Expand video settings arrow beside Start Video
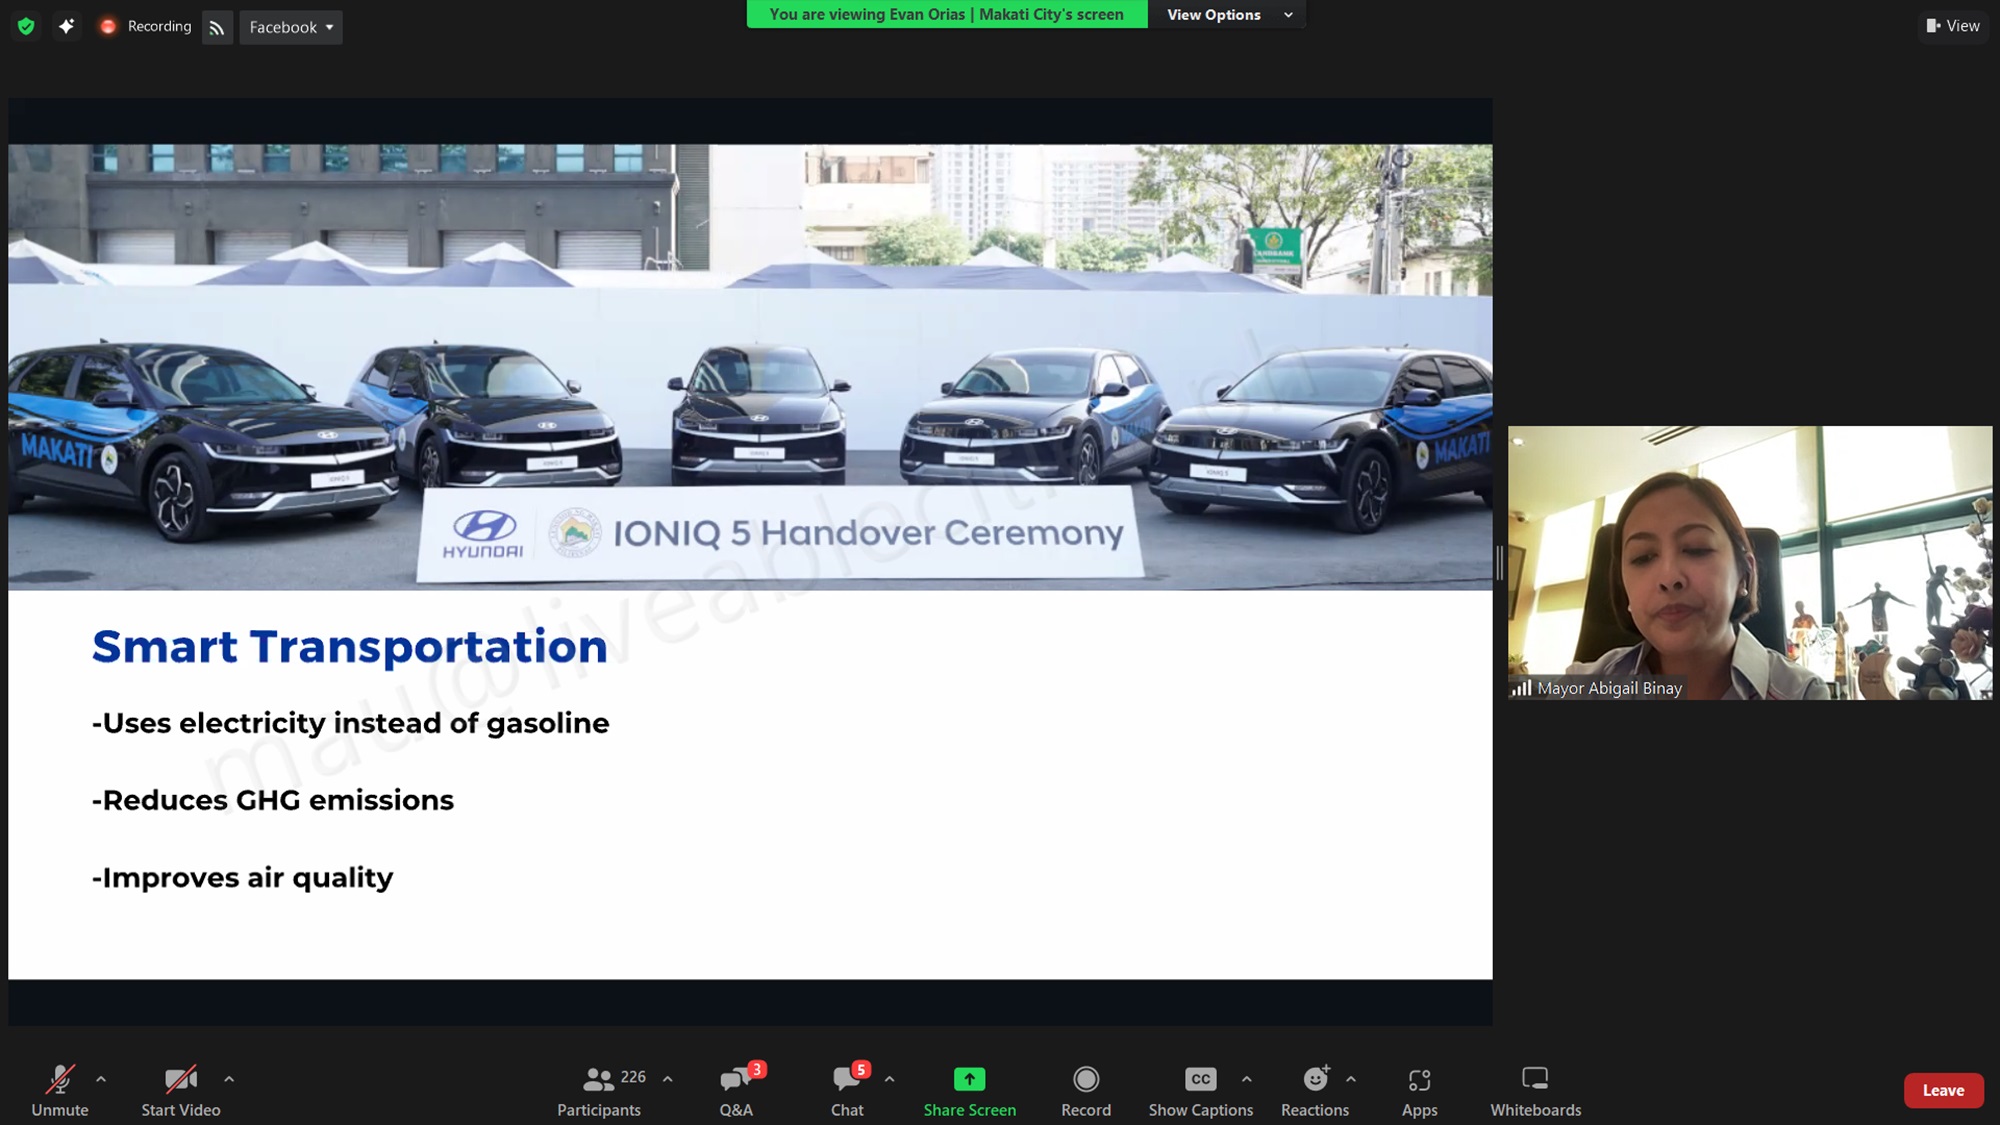2000x1125 pixels. tap(229, 1079)
